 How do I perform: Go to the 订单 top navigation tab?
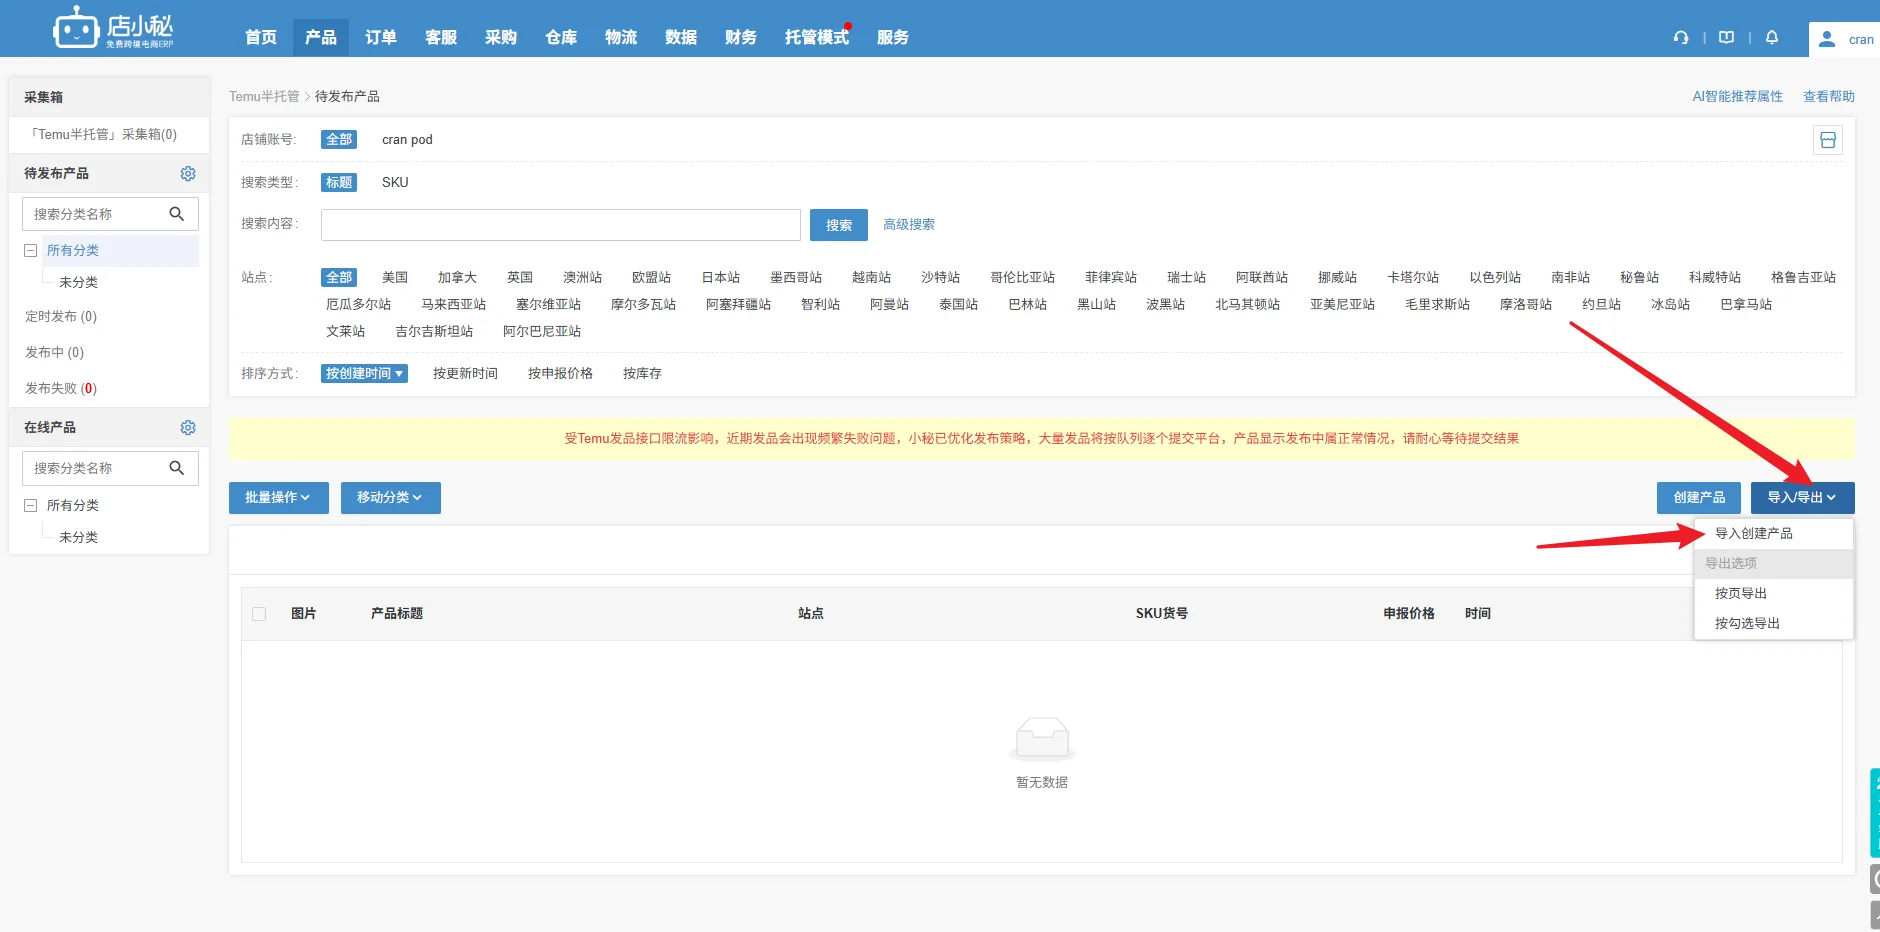click(381, 37)
